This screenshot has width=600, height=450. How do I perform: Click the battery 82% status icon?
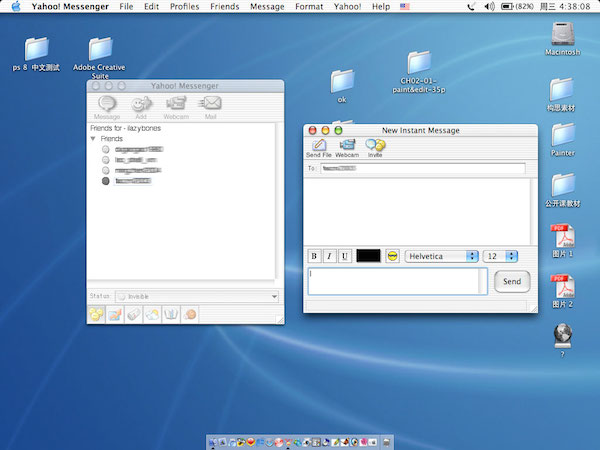point(517,7)
